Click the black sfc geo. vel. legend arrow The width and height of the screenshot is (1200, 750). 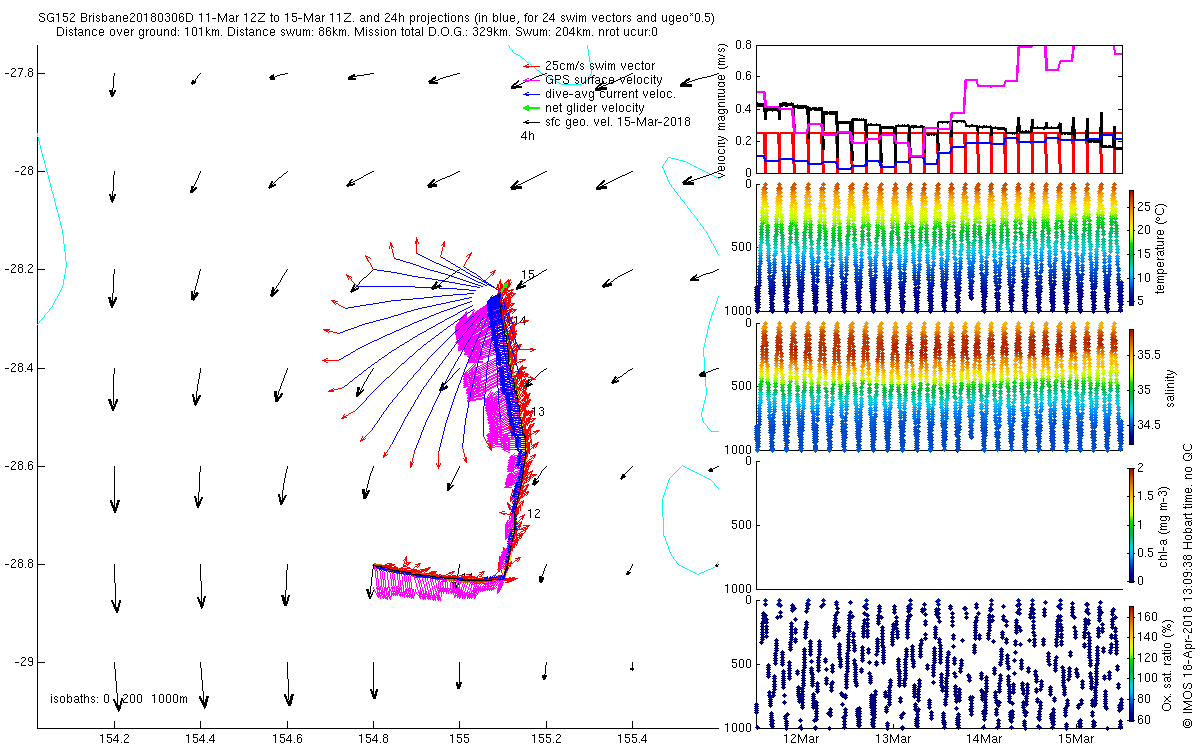(x=532, y=121)
